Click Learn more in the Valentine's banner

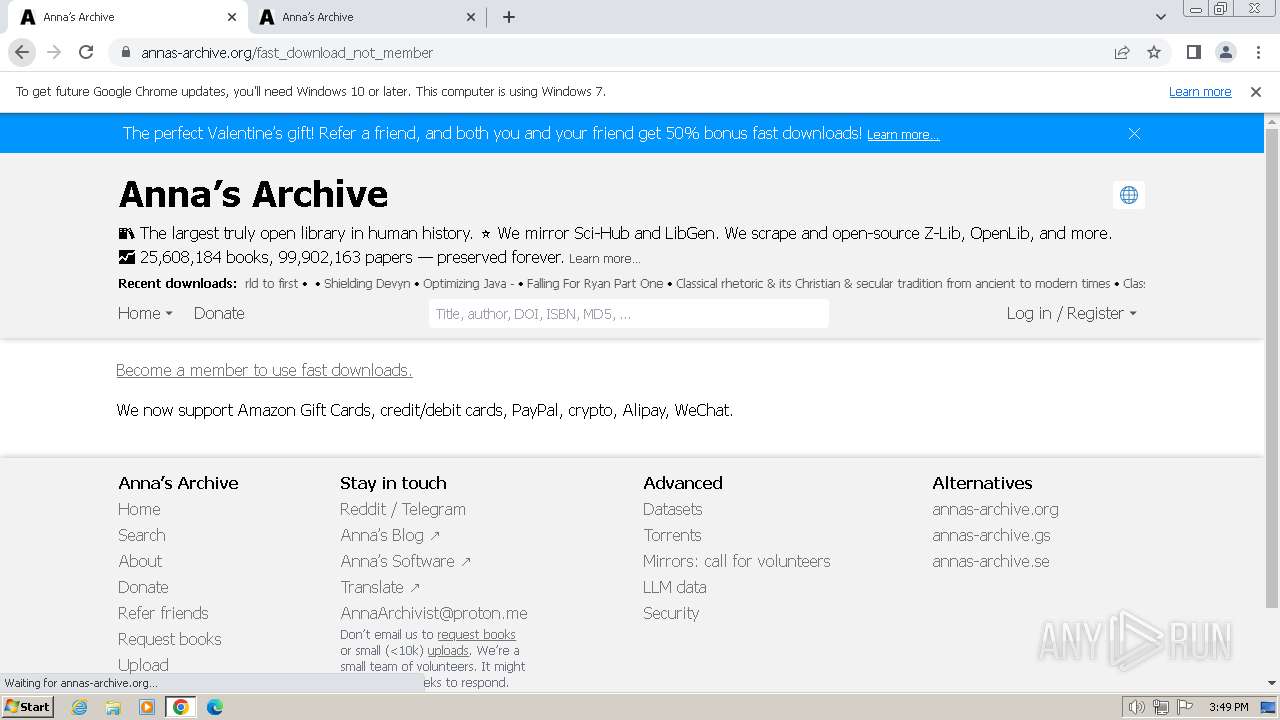pyautogui.click(x=903, y=134)
